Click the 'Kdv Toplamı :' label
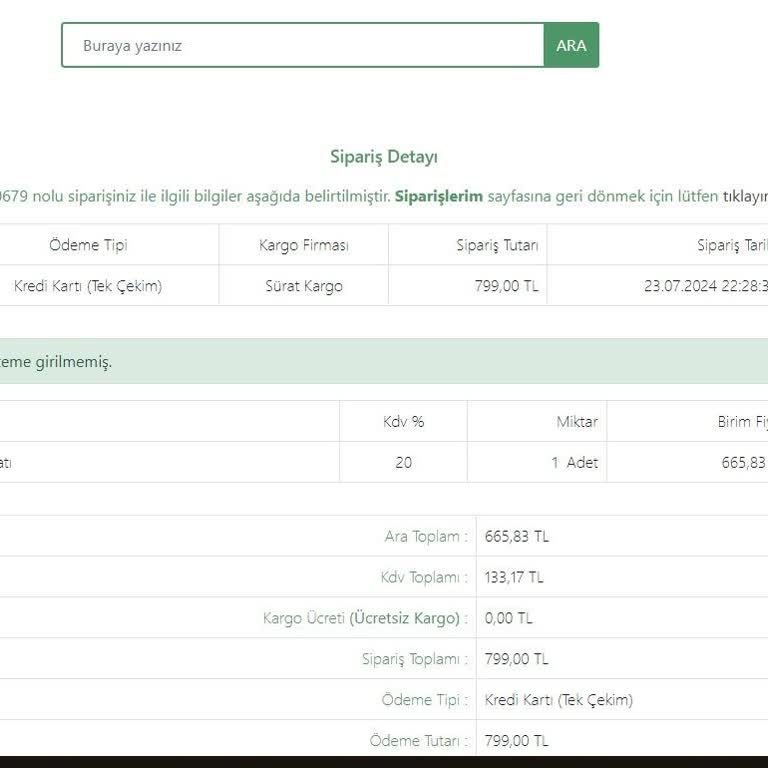 pos(424,577)
